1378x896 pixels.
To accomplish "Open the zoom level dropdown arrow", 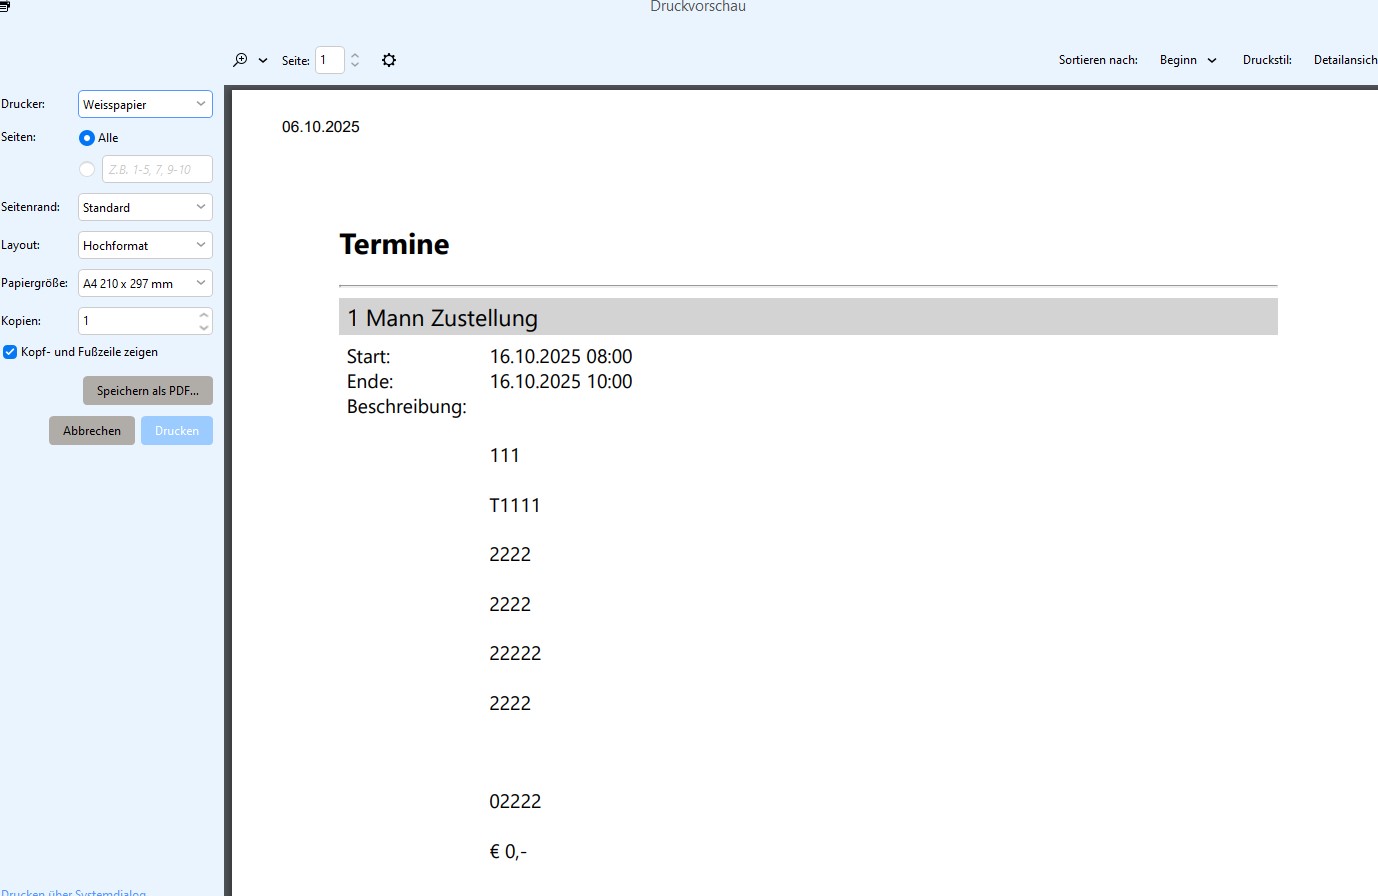I will pos(263,61).
